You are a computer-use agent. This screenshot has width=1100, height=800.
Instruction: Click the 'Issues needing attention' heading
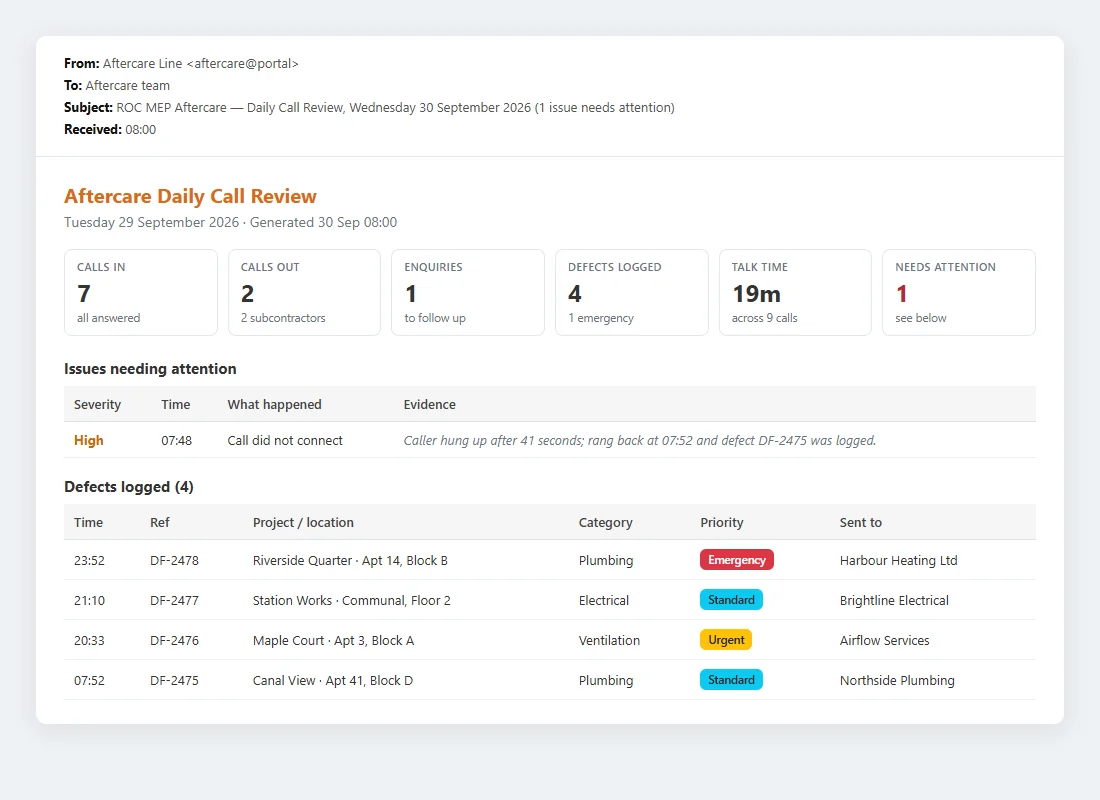tap(150, 368)
